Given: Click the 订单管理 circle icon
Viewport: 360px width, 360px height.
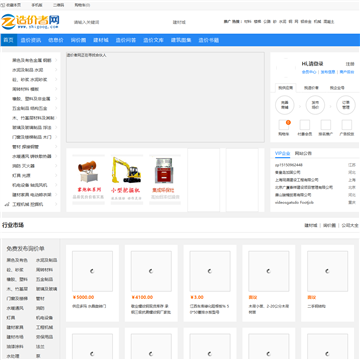Looking at the screenshot, I should 346,105.
